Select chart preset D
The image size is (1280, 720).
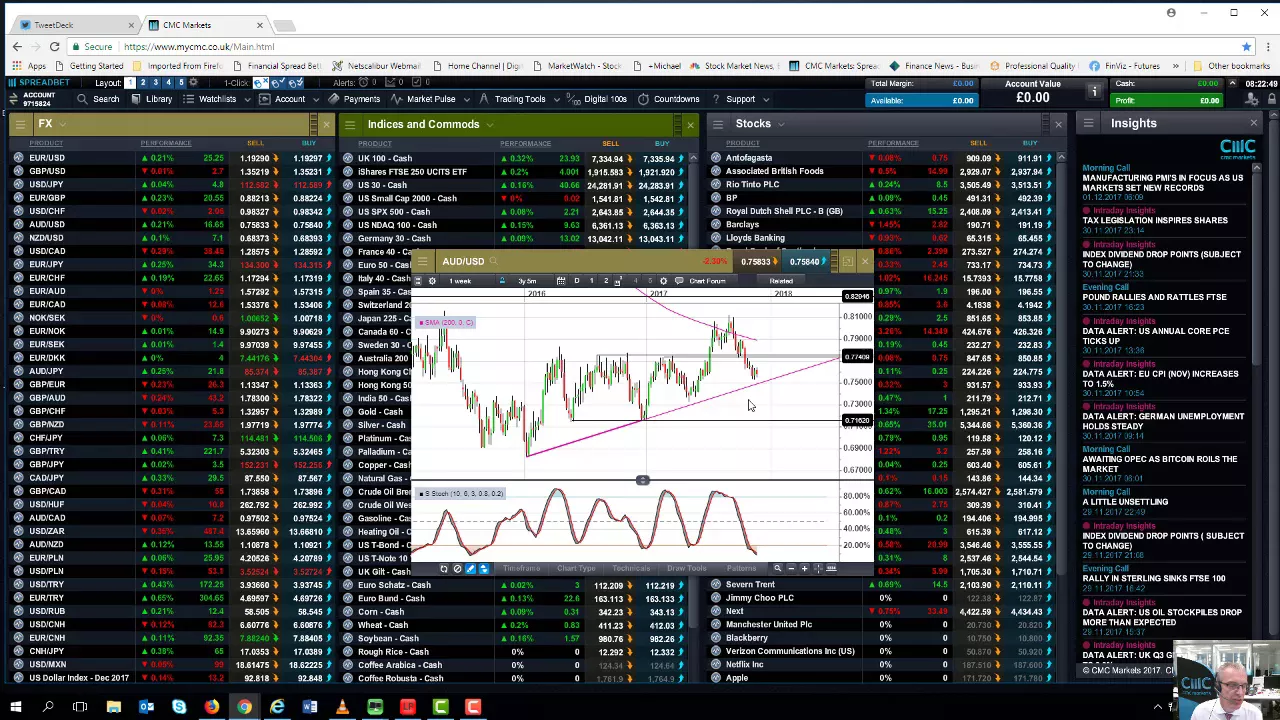[576, 281]
